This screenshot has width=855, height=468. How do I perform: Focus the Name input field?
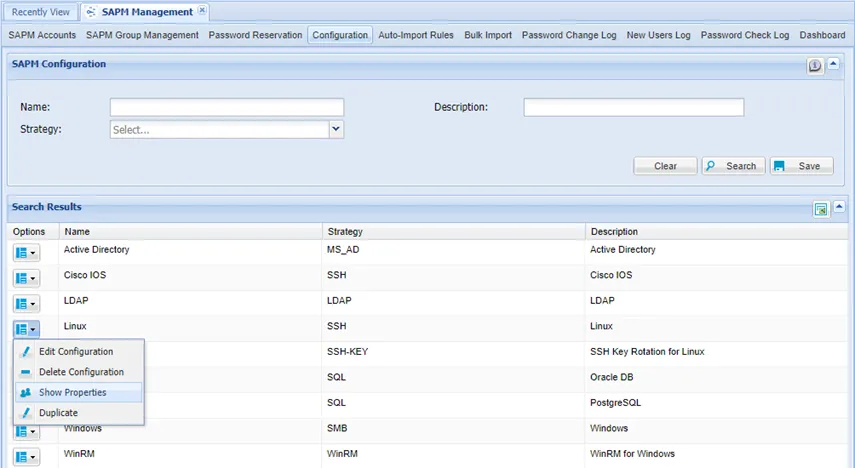pyautogui.click(x=227, y=107)
